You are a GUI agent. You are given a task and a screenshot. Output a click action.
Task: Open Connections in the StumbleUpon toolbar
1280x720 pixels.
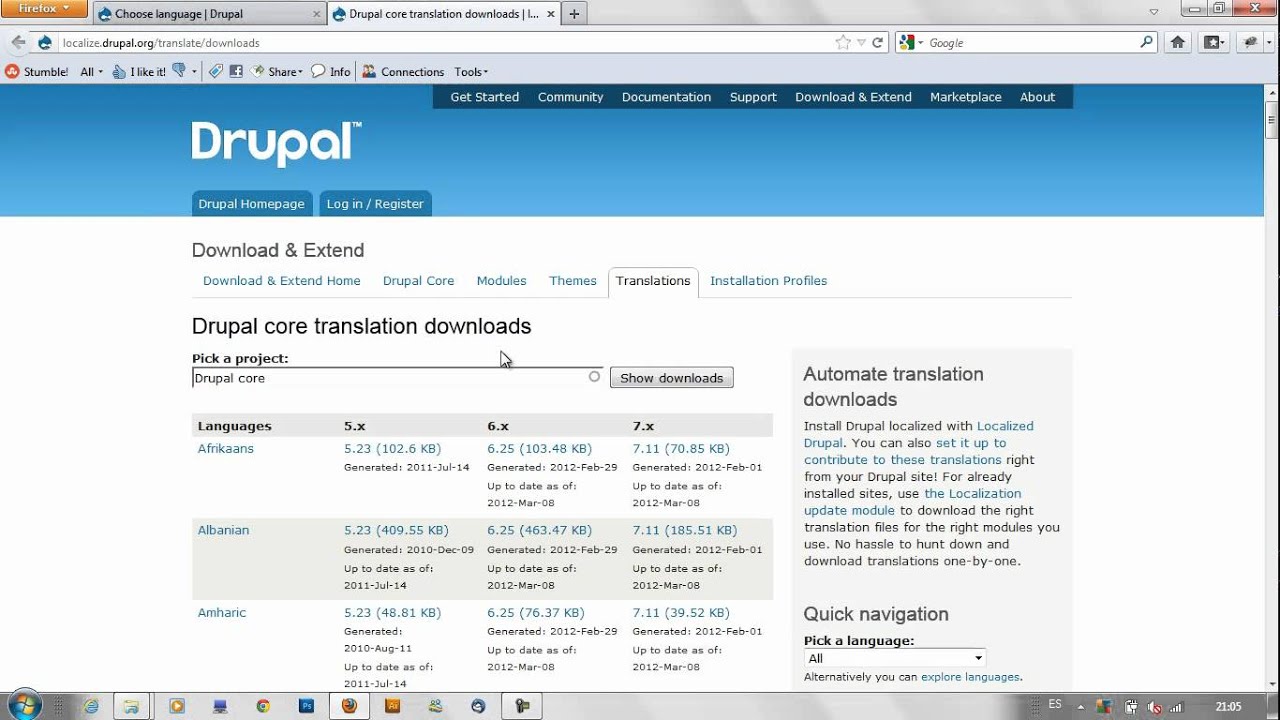click(x=403, y=72)
